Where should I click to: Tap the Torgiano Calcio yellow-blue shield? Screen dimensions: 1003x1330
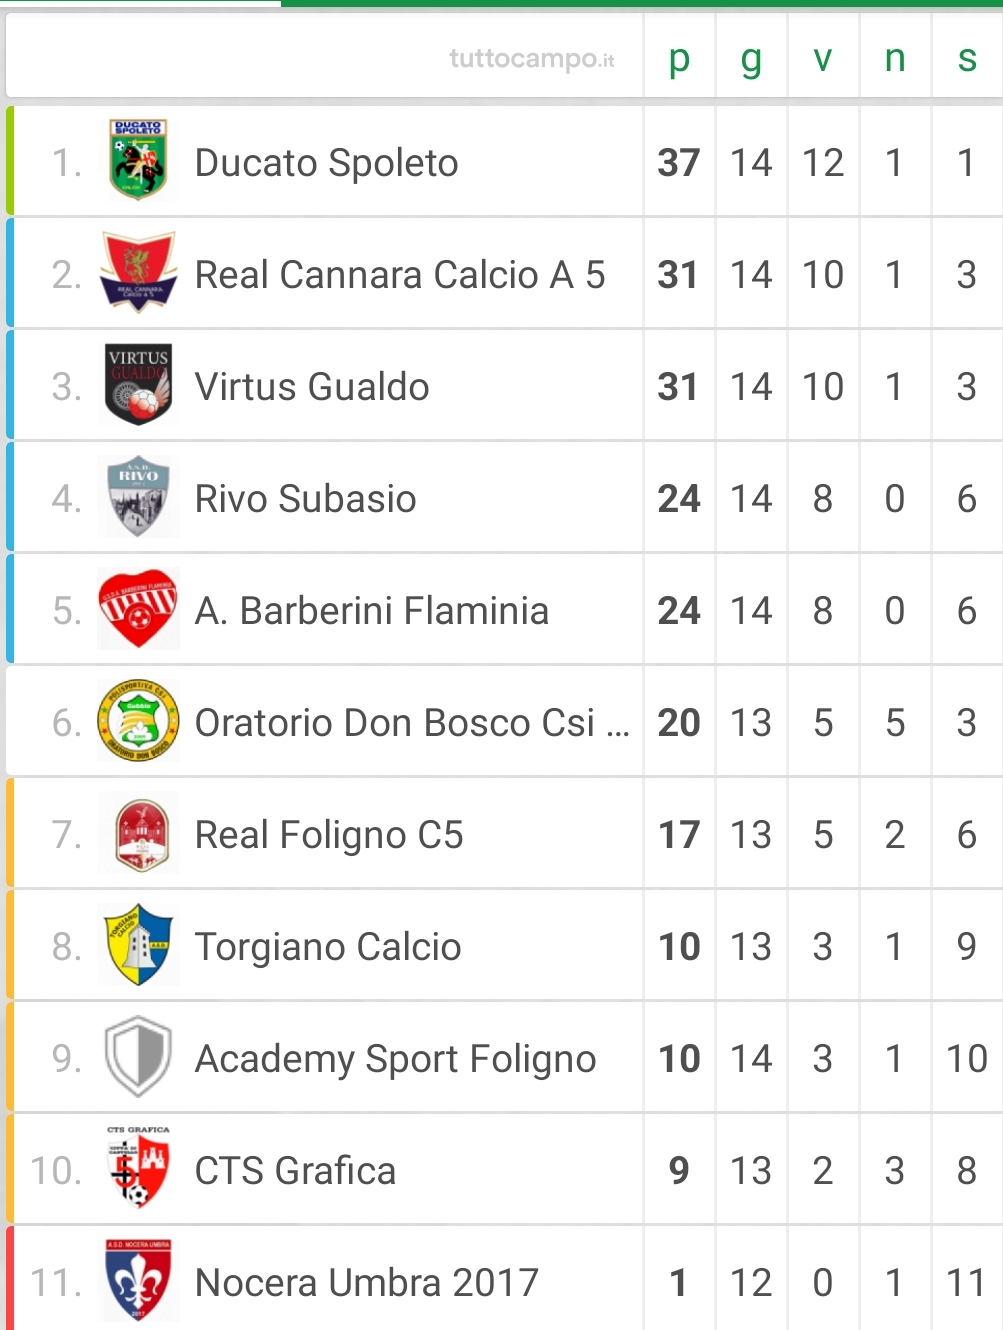click(x=138, y=944)
